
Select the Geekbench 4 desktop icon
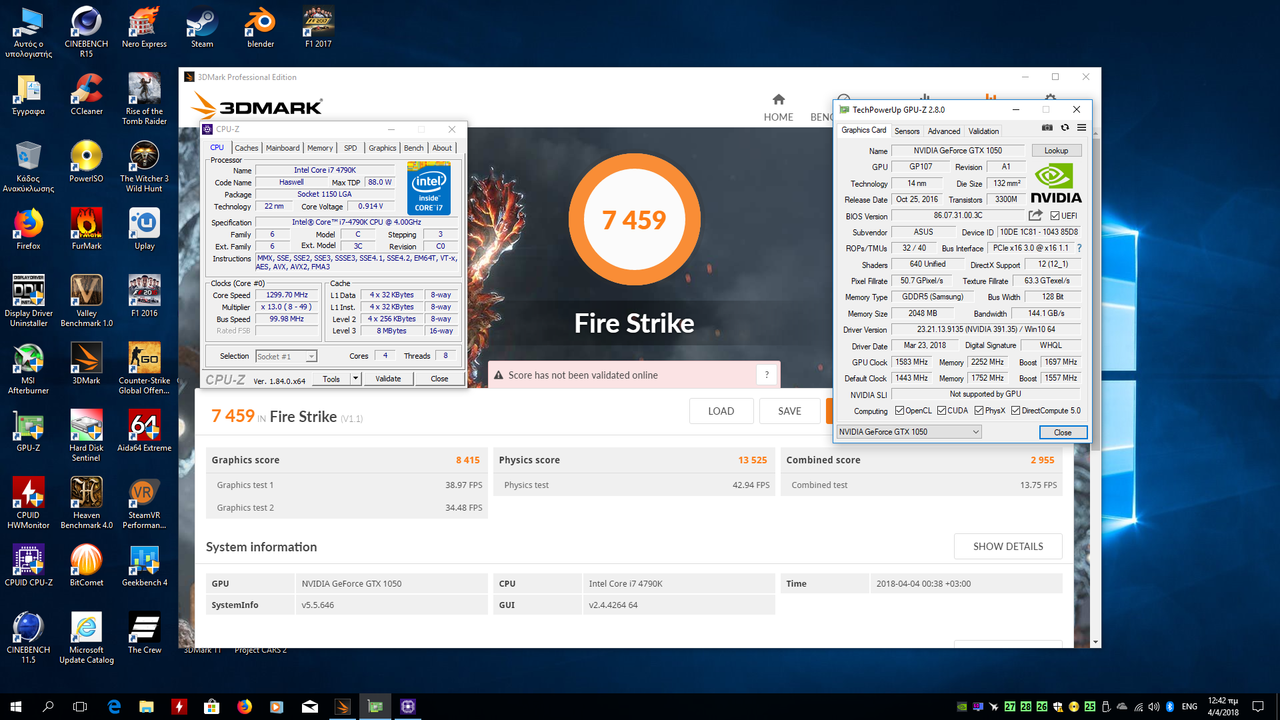coord(144,566)
